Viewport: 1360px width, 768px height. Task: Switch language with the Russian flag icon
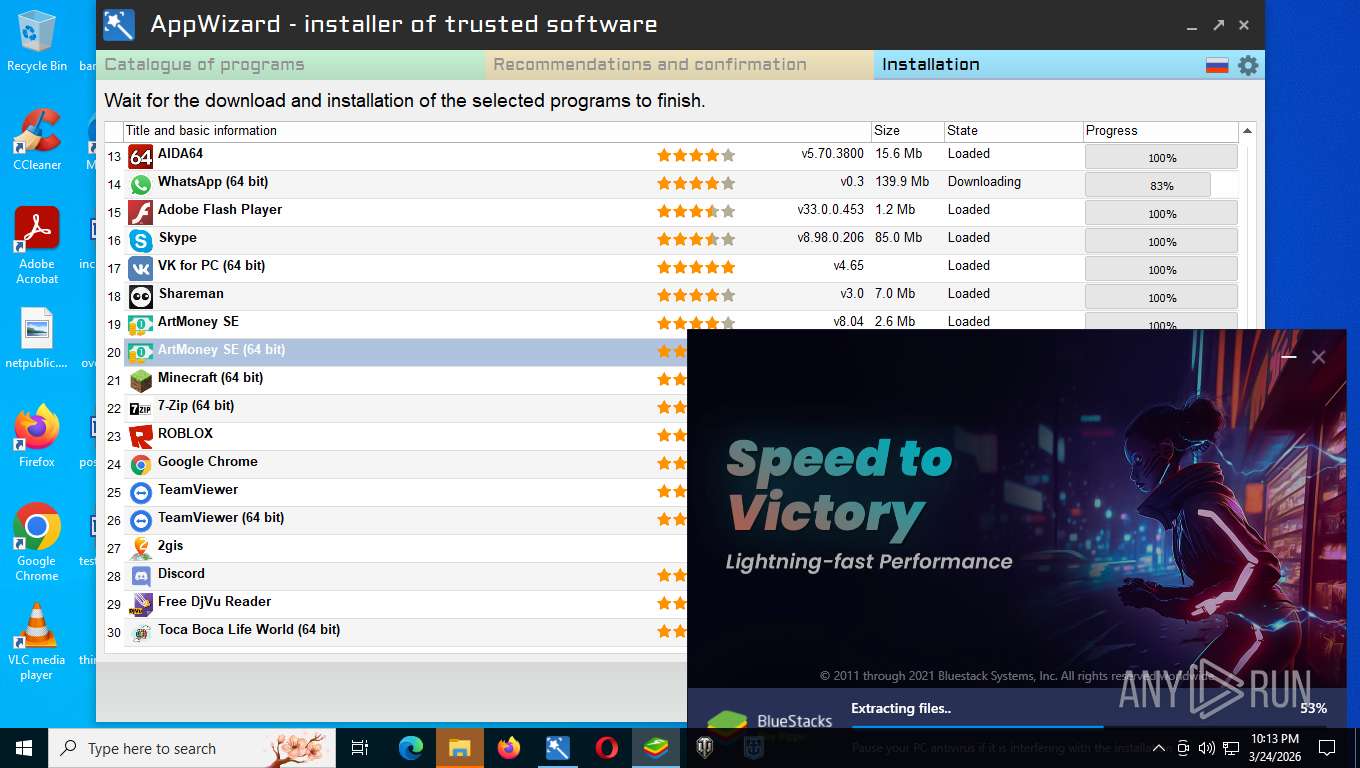[x=1216, y=65]
